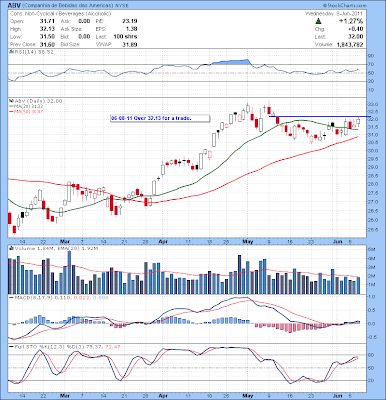Image resolution: width=386 pixels, height=400 pixels.
Task: Click the 'Apr' label on the price chart axis
Action: click(x=162, y=241)
